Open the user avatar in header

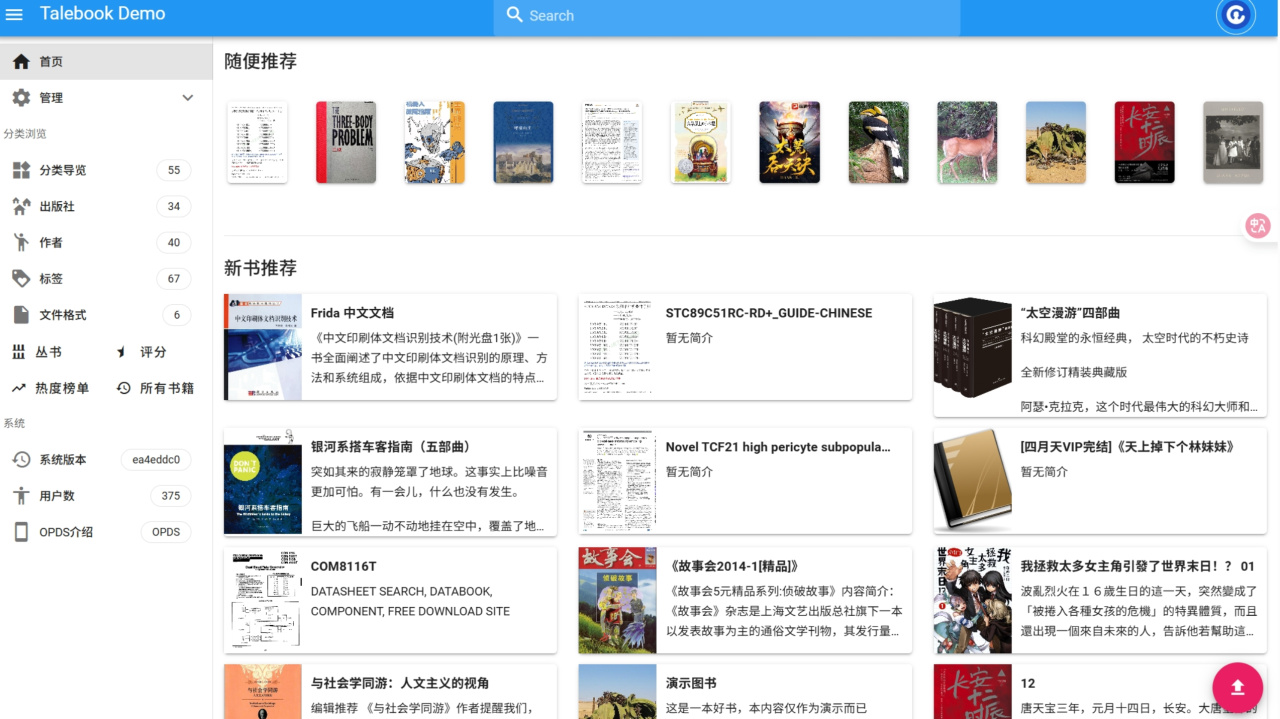(1236, 15)
